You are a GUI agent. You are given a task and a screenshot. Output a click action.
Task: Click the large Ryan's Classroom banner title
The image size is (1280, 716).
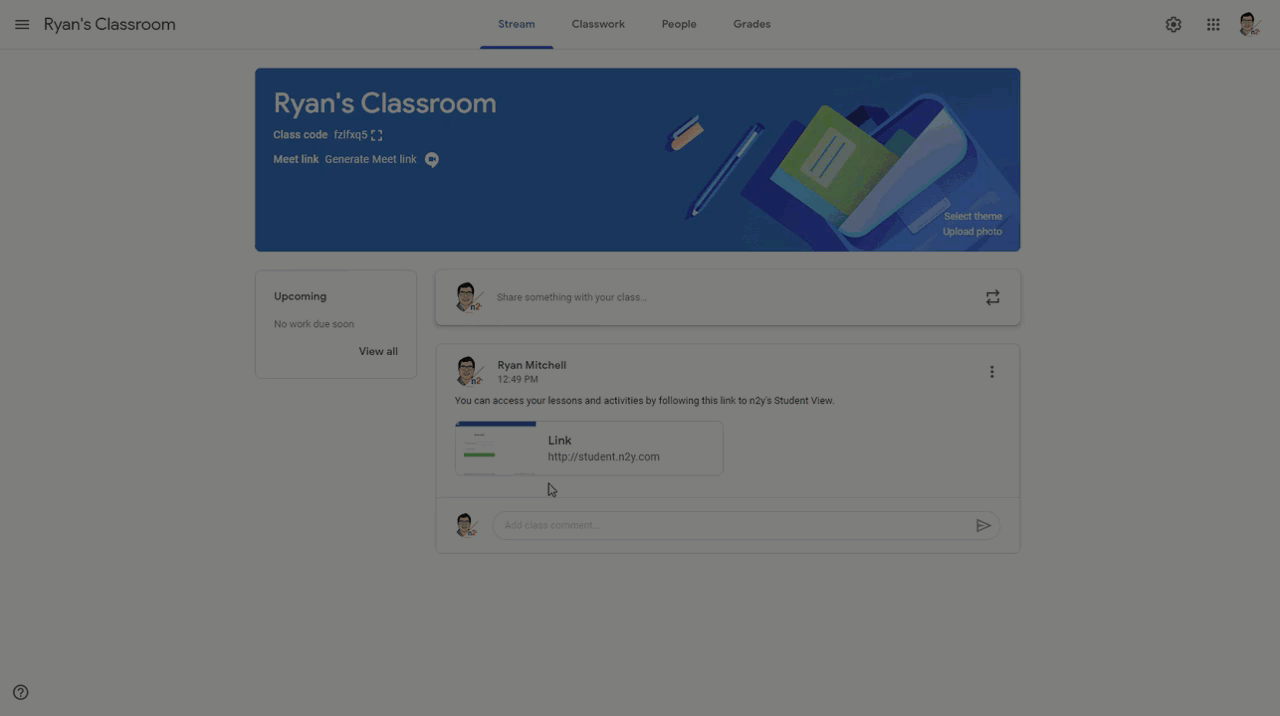click(x=385, y=103)
